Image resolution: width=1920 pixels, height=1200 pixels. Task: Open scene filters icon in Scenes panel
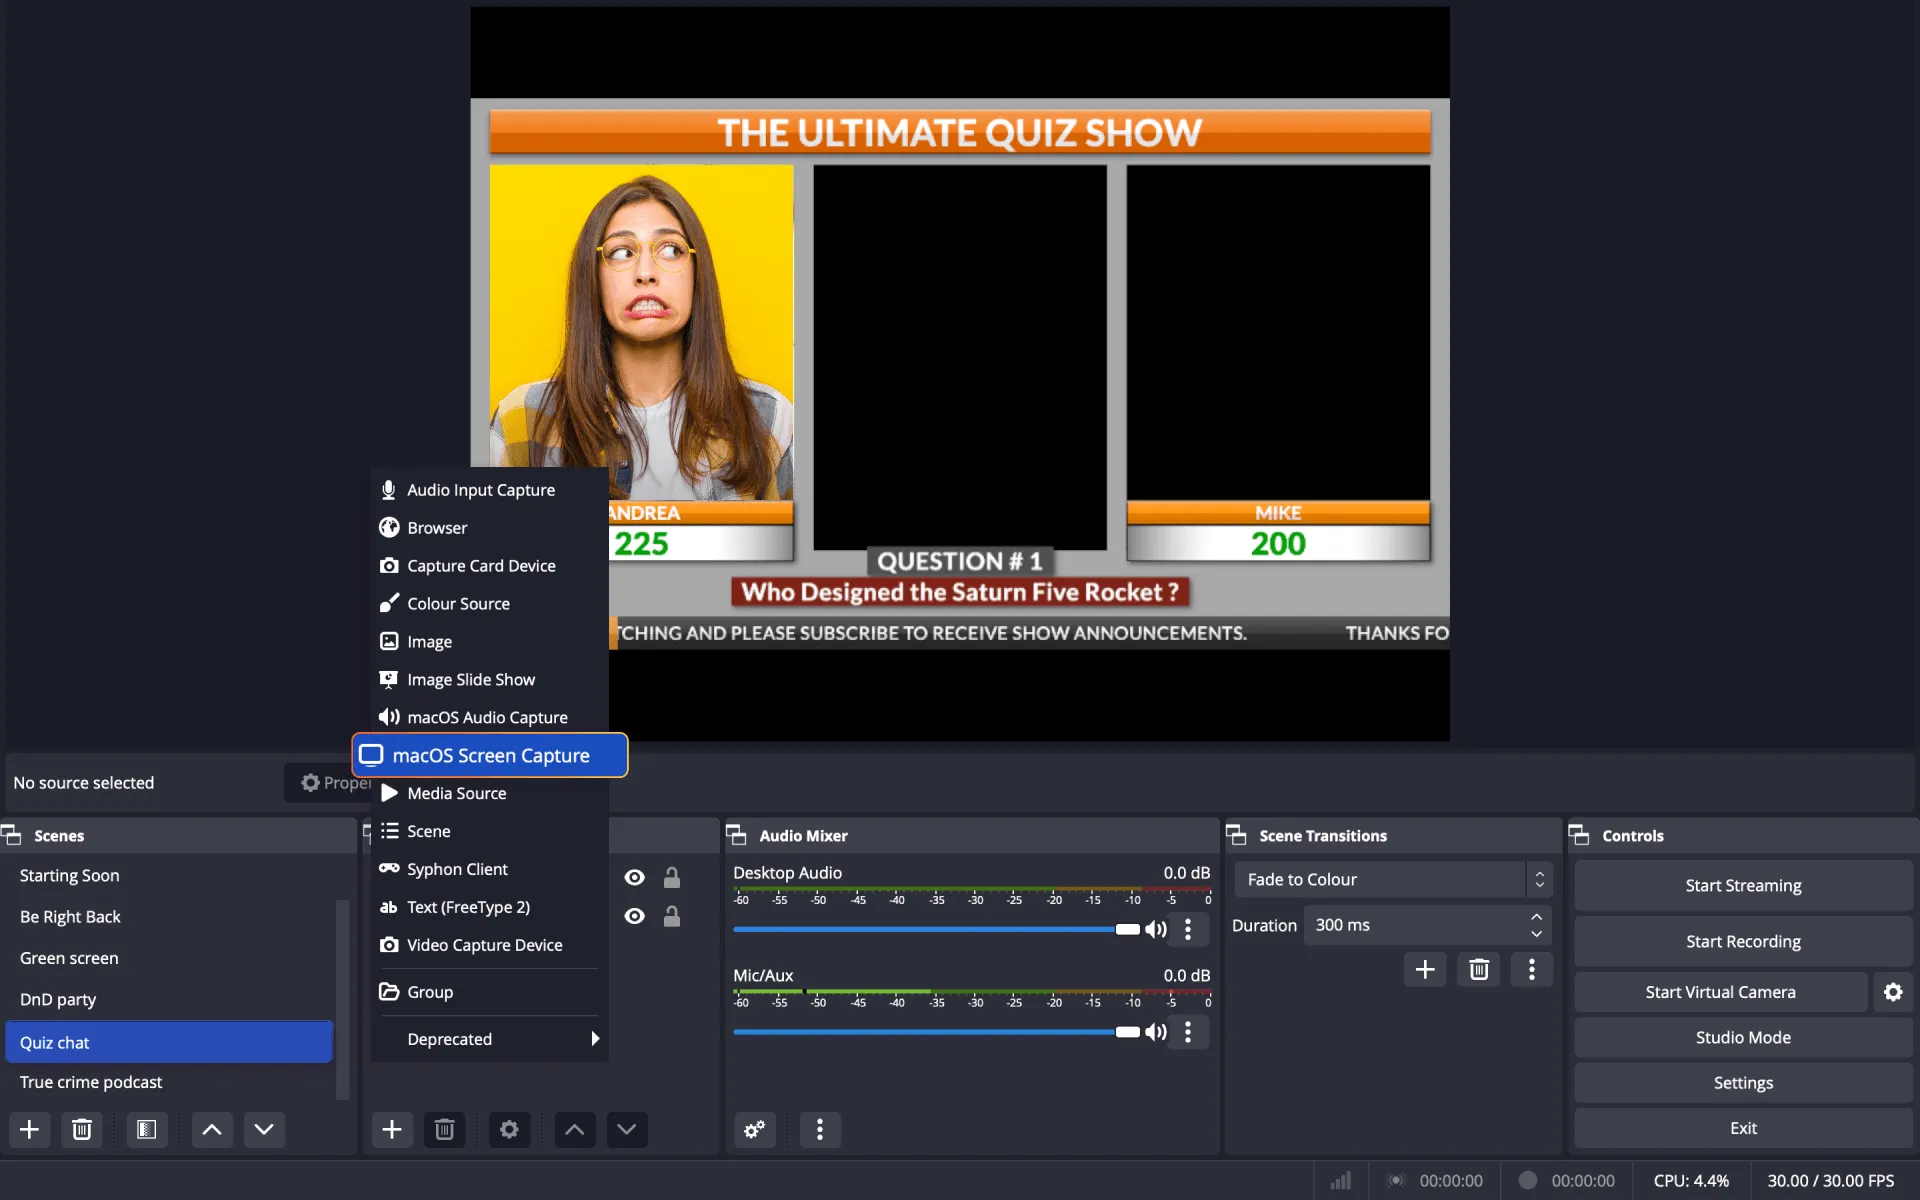(x=147, y=1129)
